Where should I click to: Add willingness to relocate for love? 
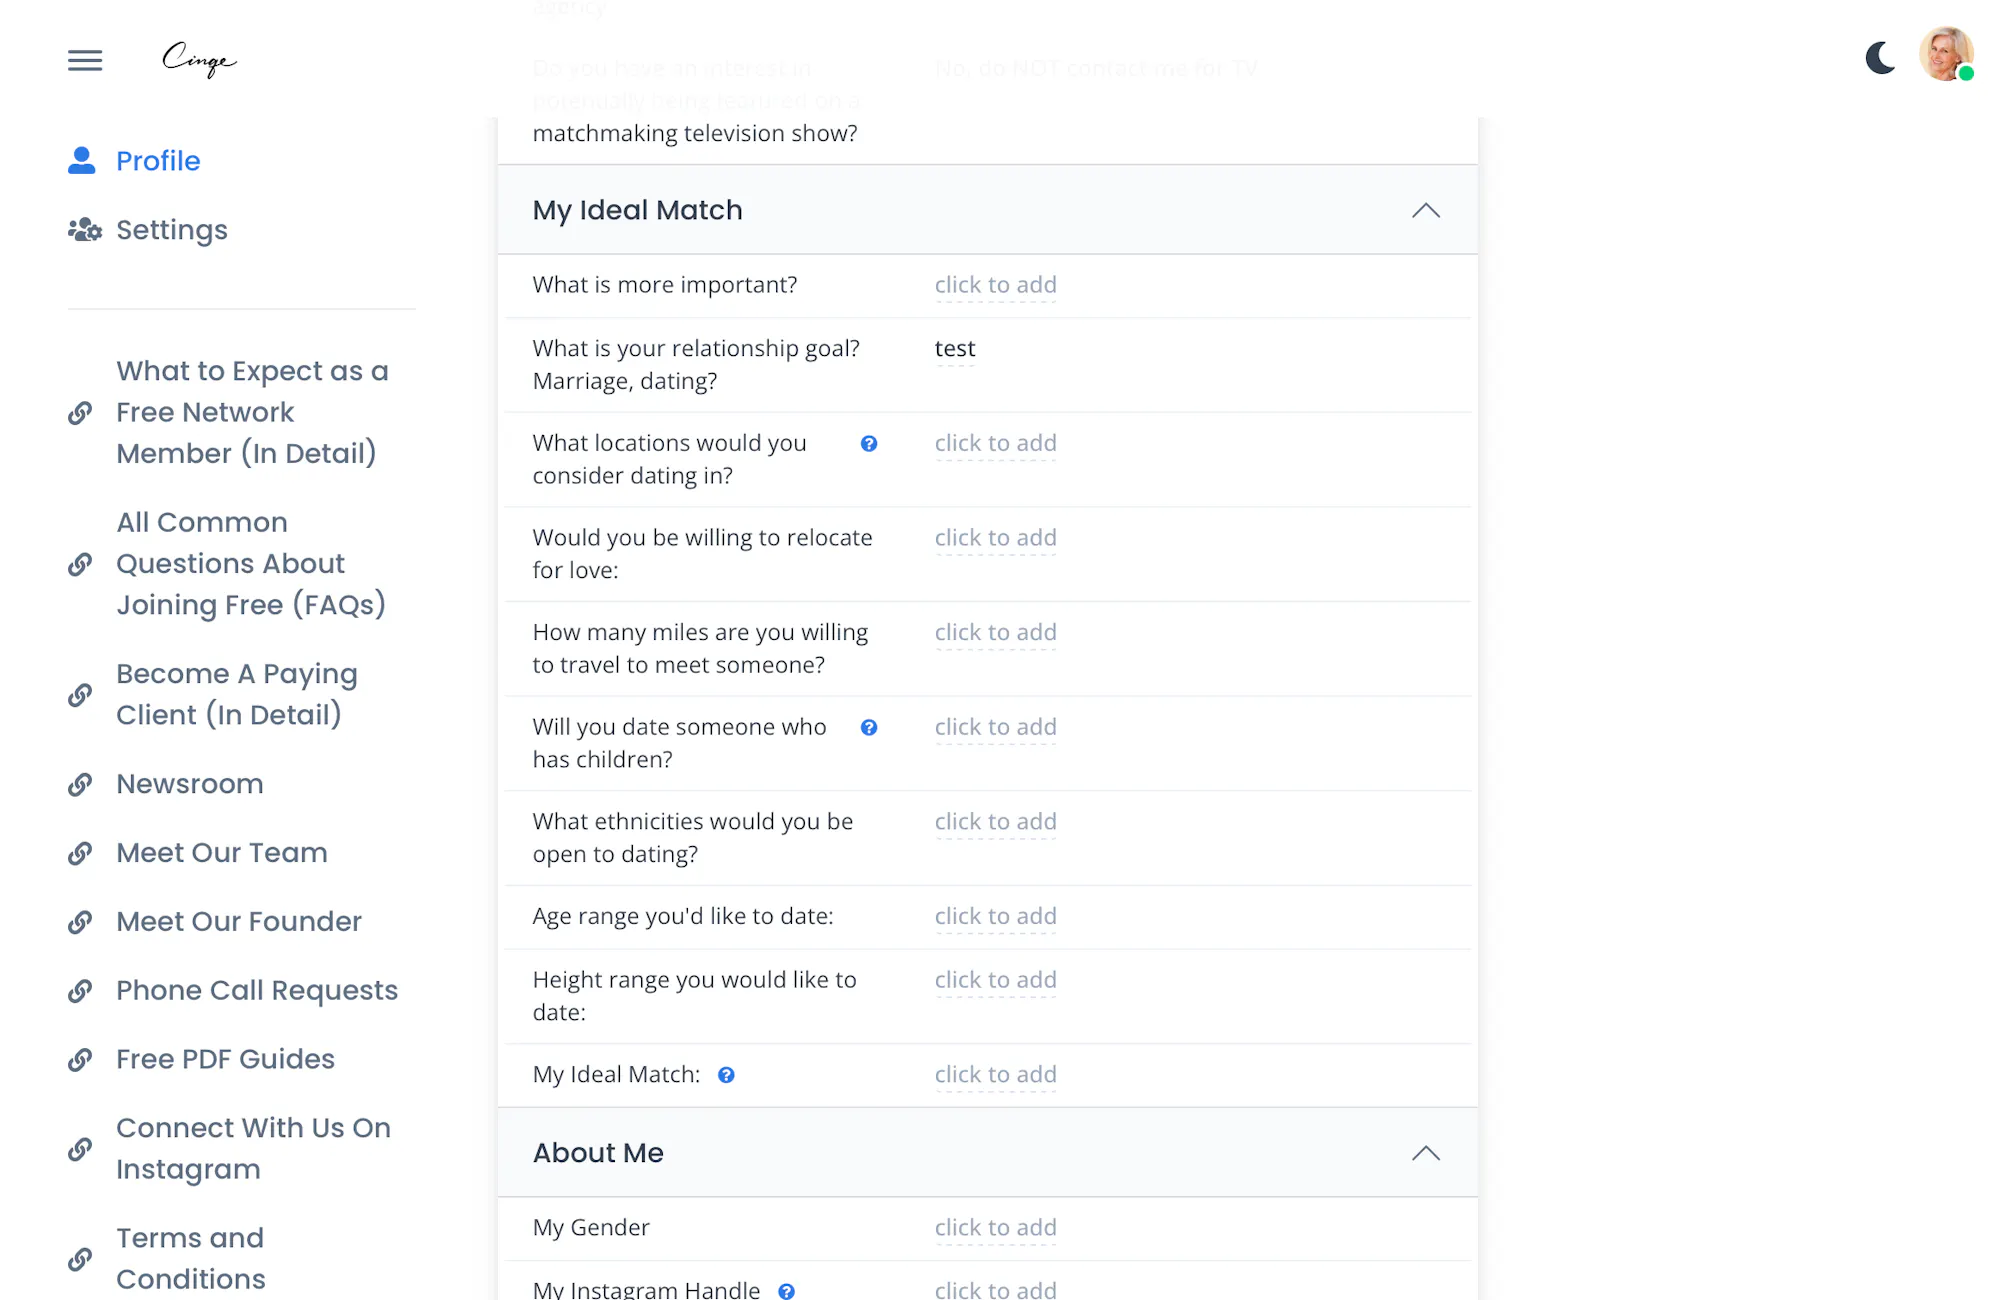point(996,538)
